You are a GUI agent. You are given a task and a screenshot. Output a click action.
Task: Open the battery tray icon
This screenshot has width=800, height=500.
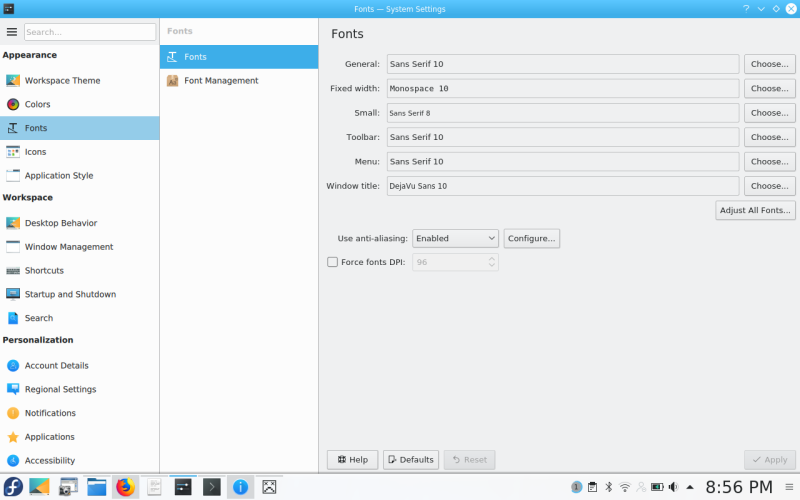pyautogui.click(x=657, y=487)
